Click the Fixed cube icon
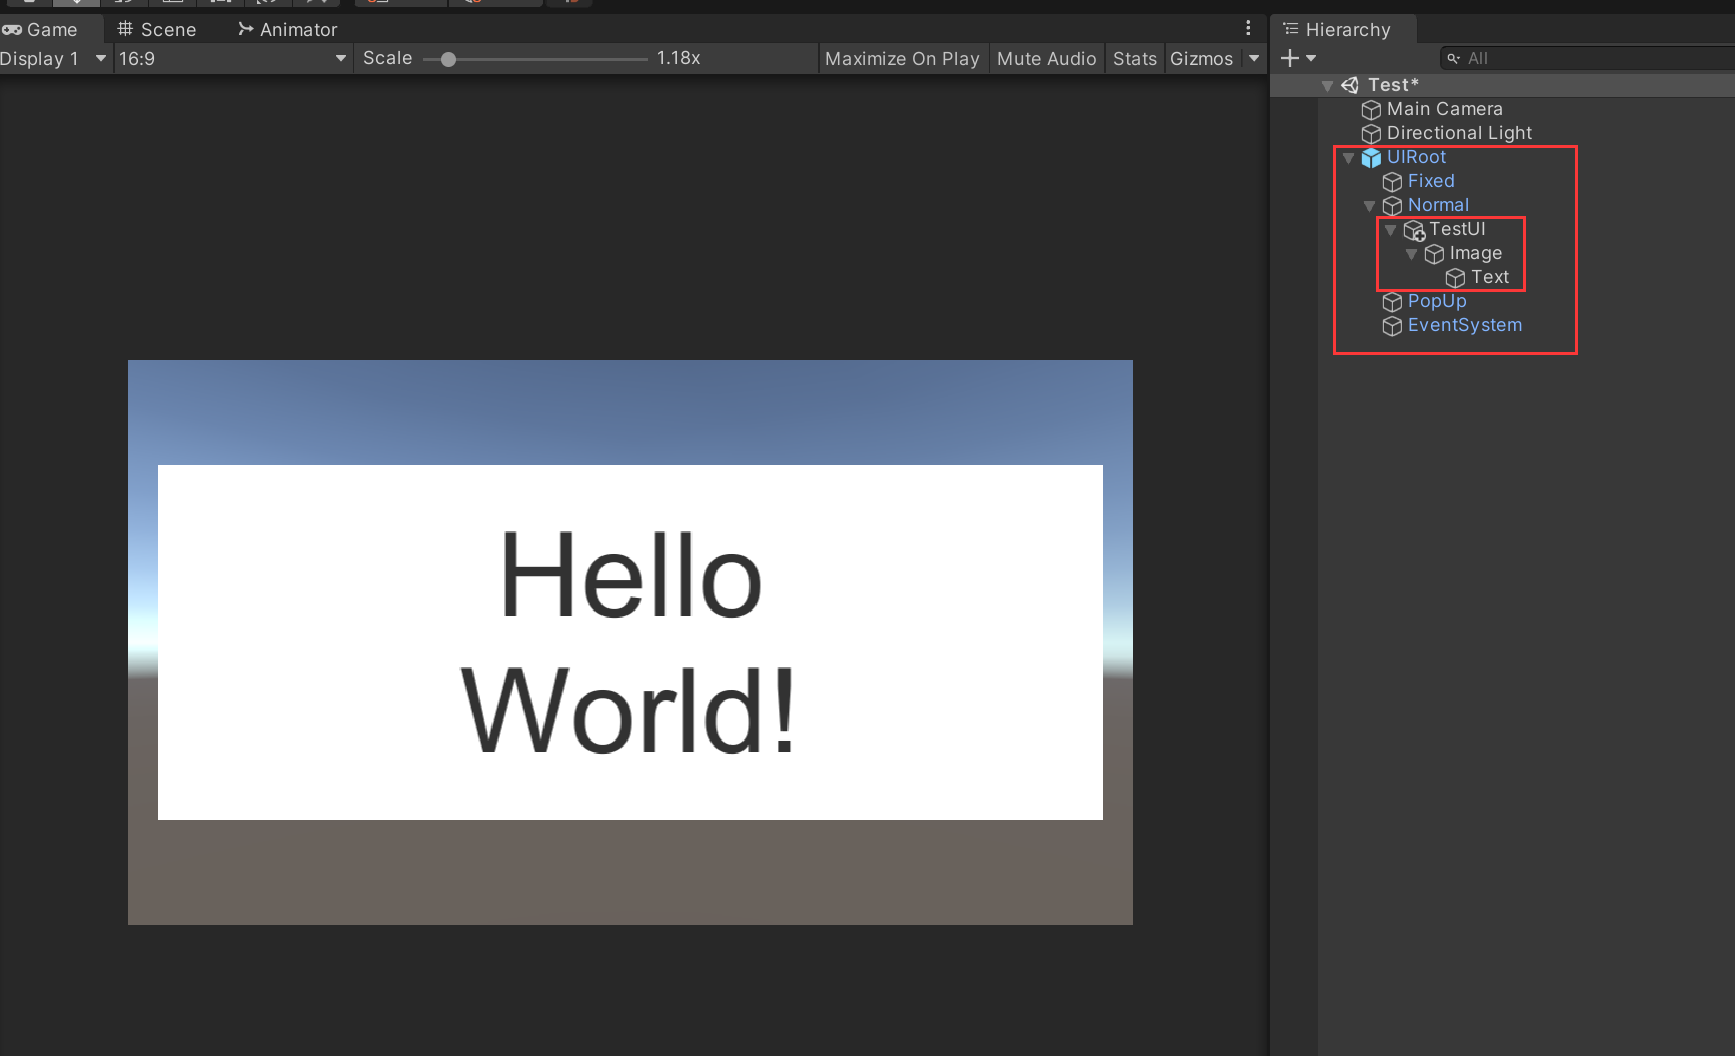This screenshot has width=1735, height=1056. (x=1392, y=181)
